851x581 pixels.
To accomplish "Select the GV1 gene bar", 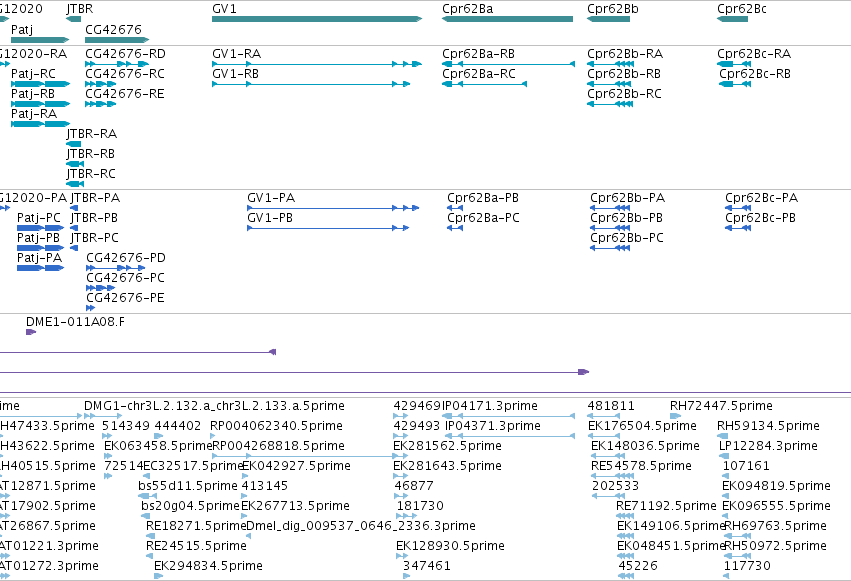I will click(317, 19).
